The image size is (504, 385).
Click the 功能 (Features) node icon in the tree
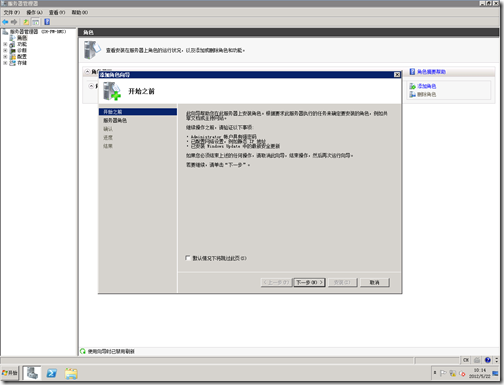pyautogui.click(x=13, y=44)
